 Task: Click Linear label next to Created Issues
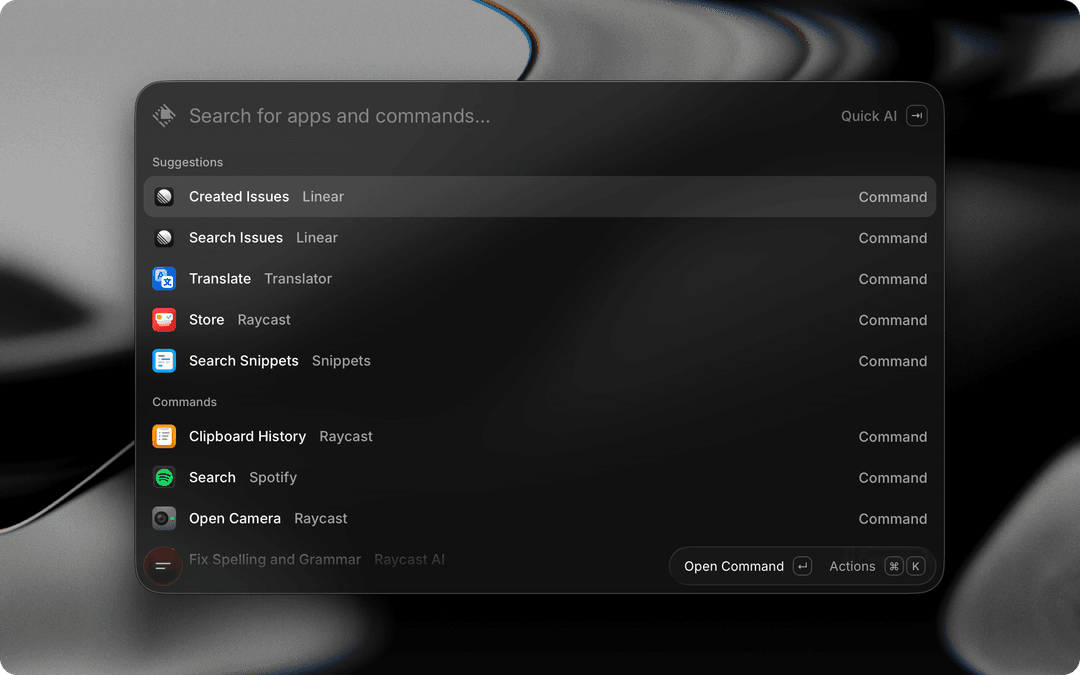tap(323, 197)
